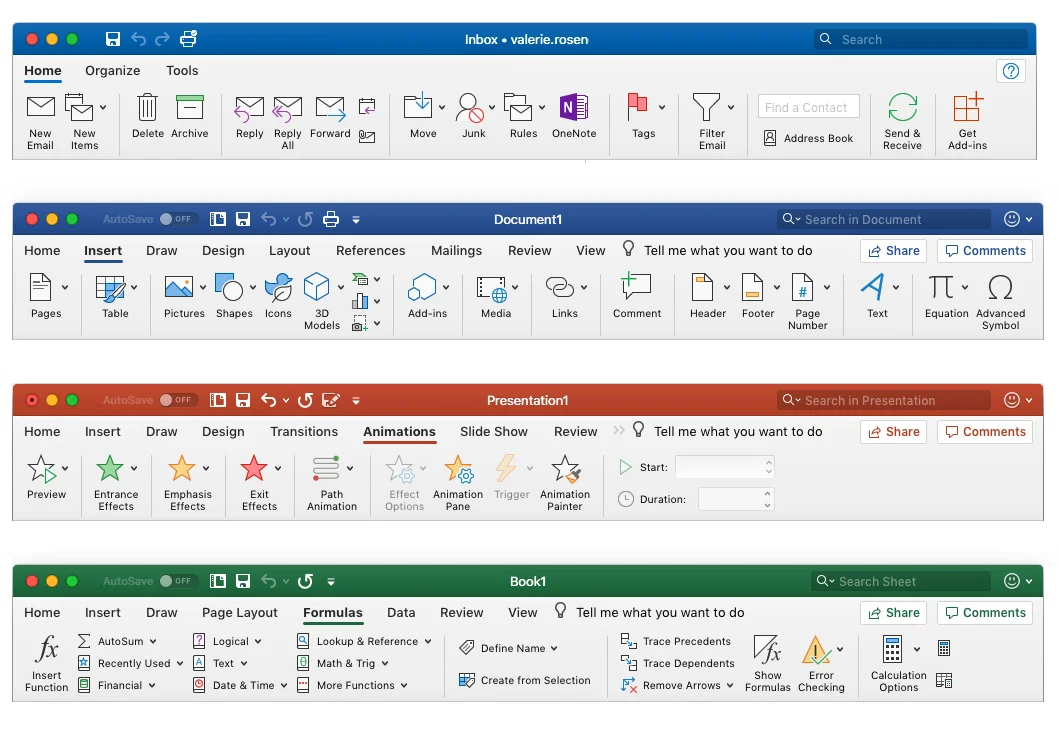Click Send & Receive in Outlook
This screenshot has height=733, width=1059.
902,121
